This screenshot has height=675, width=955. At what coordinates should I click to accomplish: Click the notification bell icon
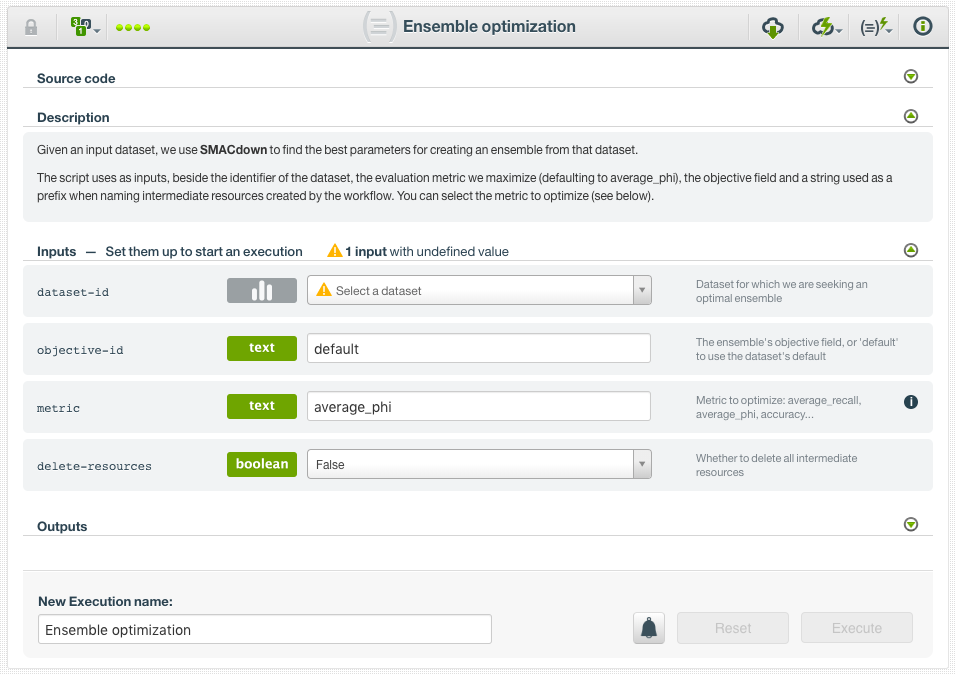point(648,628)
